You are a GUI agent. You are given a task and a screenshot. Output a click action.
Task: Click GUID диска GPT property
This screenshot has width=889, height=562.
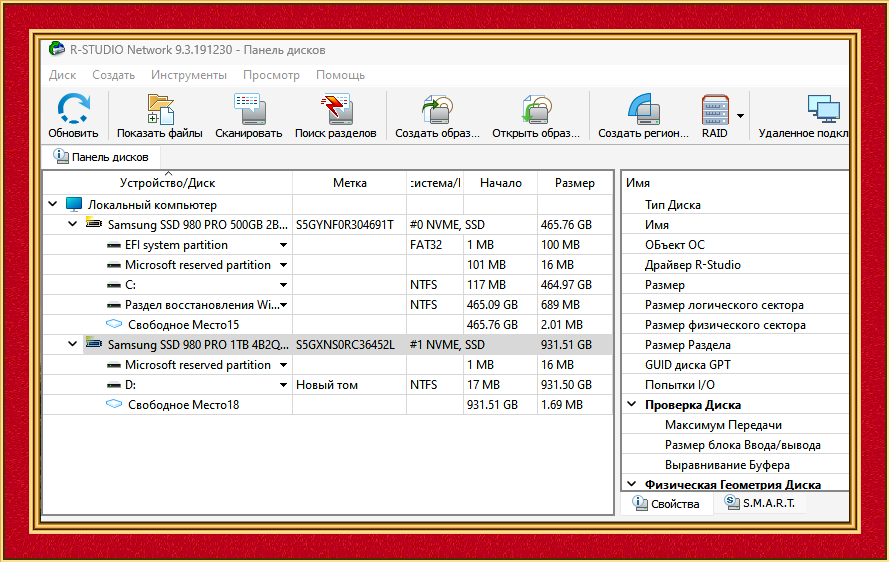(x=735, y=365)
